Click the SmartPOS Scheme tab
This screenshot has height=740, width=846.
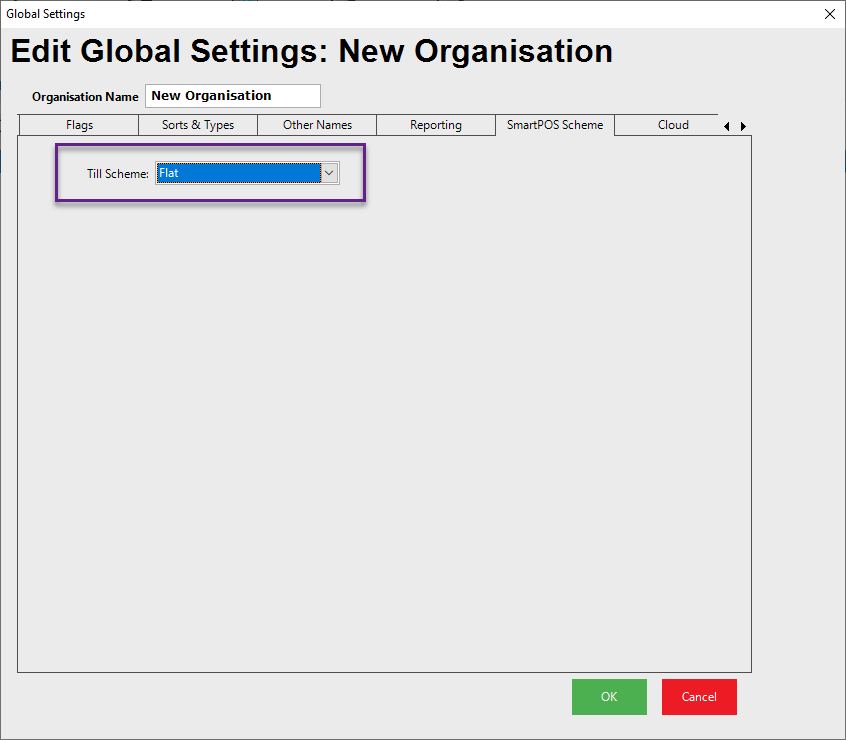click(x=554, y=125)
